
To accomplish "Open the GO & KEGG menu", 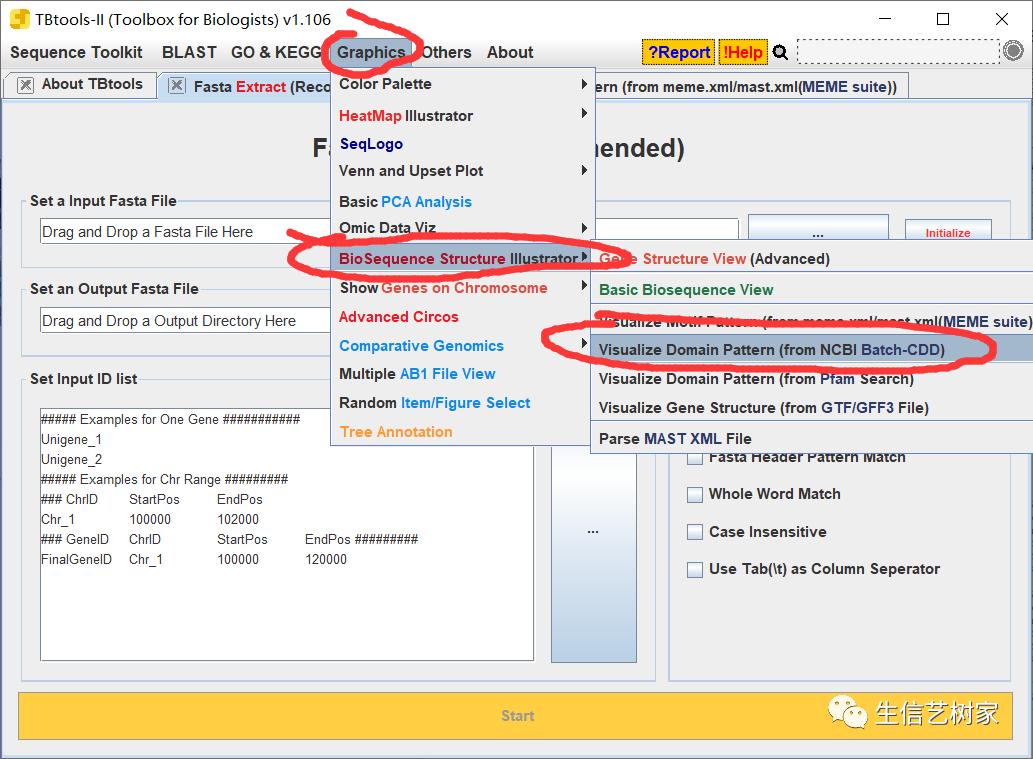I will (x=276, y=52).
